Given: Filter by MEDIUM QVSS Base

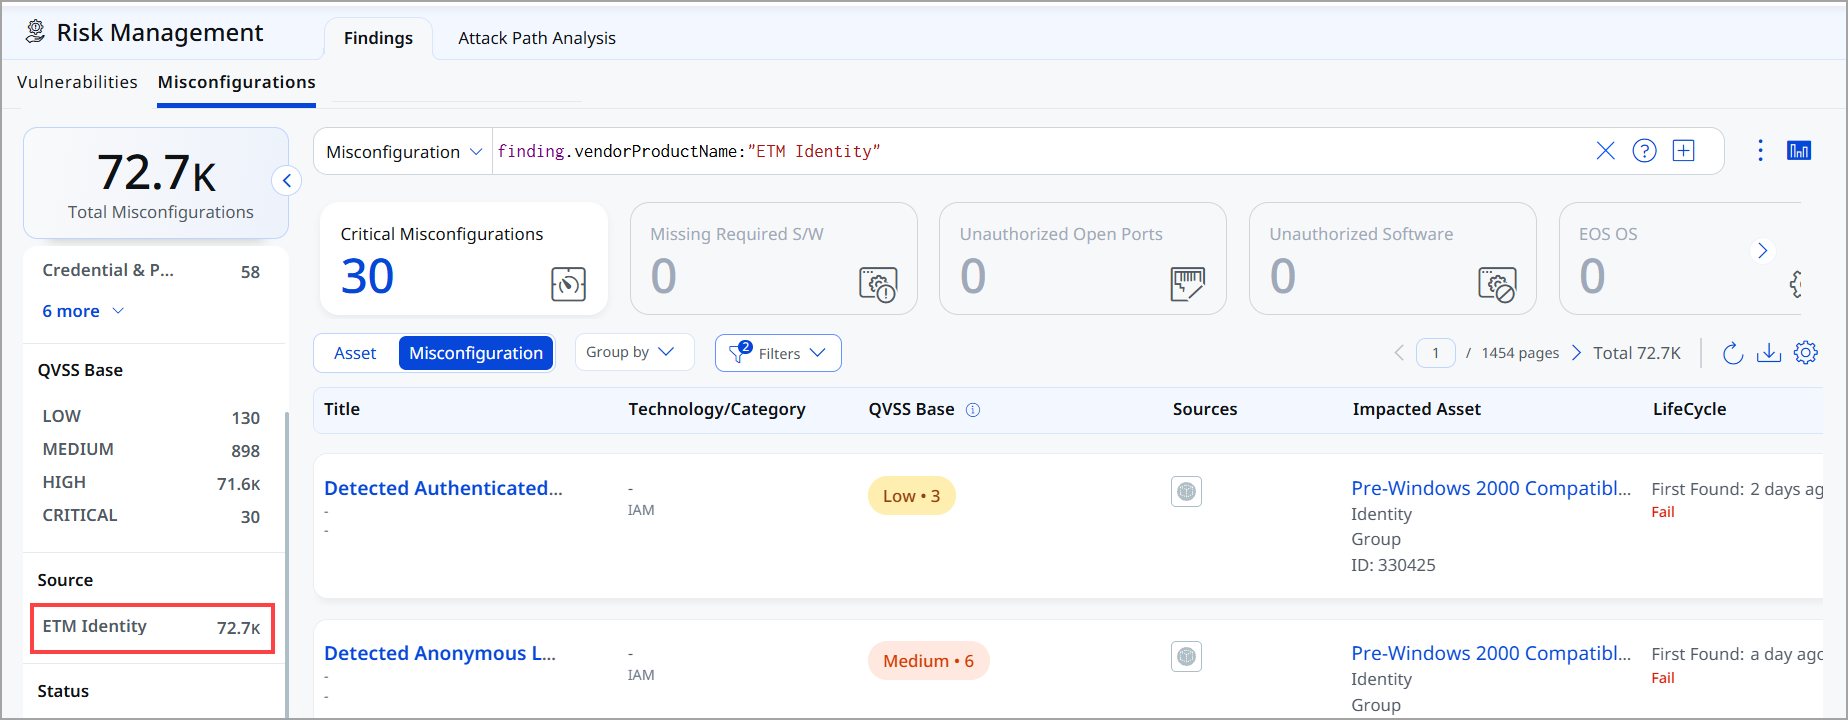Looking at the screenshot, I should pyautogui.click(x=151, y=450).
